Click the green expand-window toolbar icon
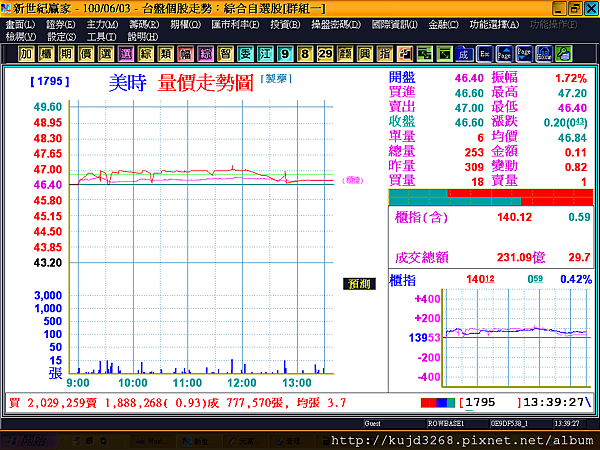Viewport: 600px width, 450px height. coord(444,54)
